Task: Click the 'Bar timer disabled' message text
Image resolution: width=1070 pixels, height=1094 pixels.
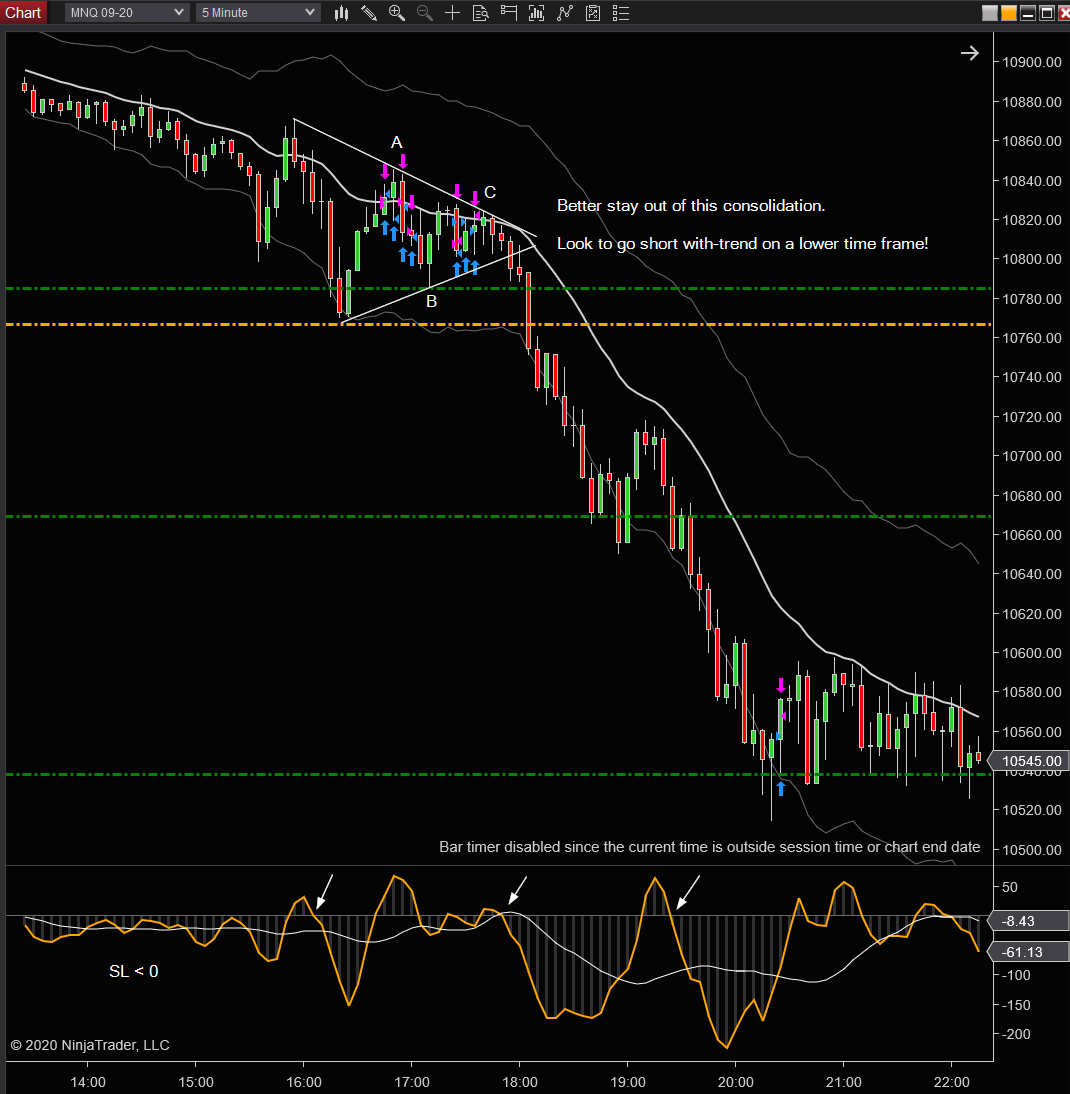Action: tap(709, 847)
